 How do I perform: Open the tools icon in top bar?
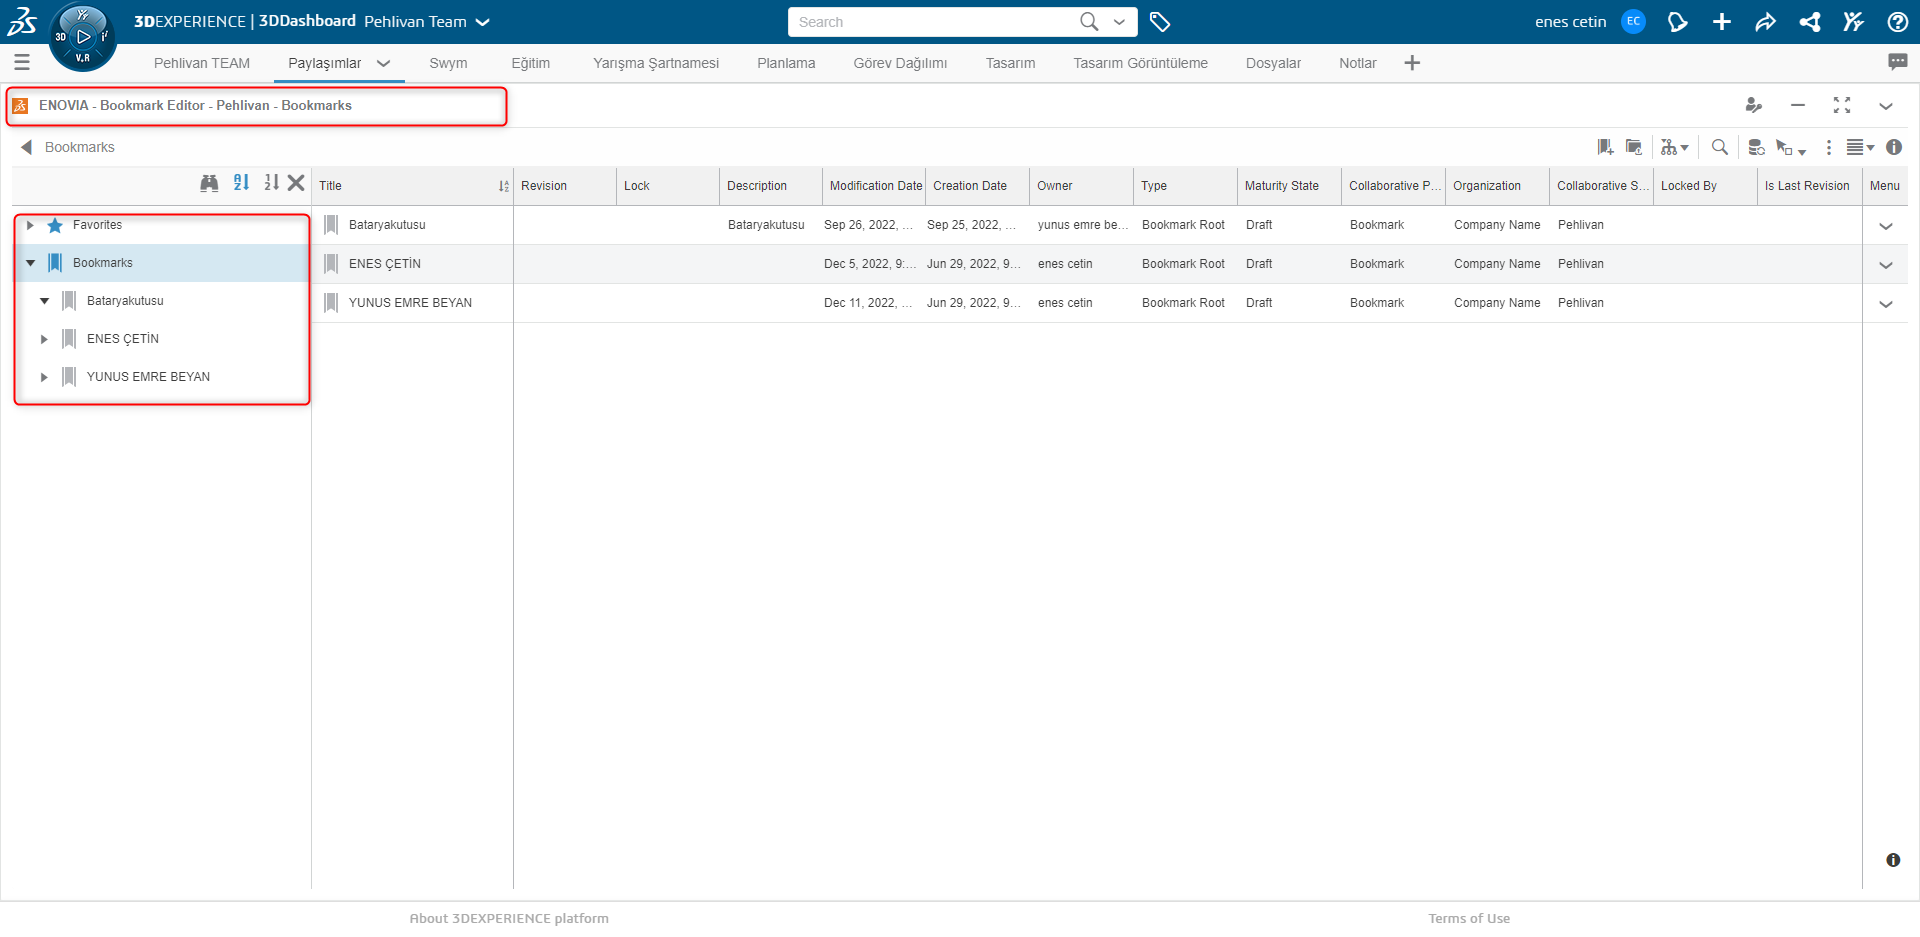(x=1853, y=22)
